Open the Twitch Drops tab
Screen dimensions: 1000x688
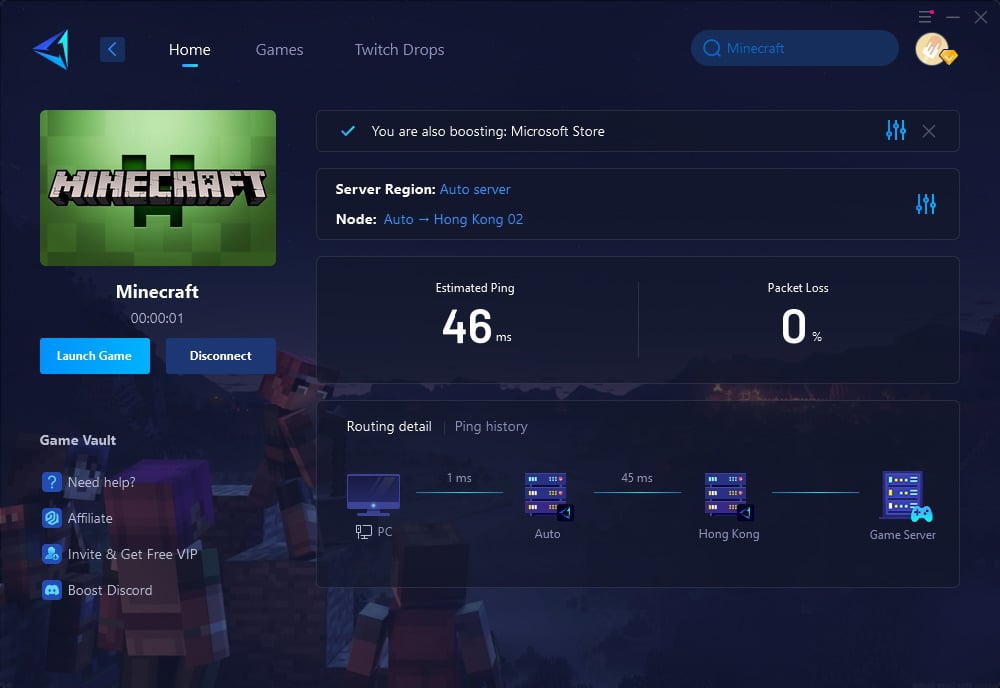399,50
